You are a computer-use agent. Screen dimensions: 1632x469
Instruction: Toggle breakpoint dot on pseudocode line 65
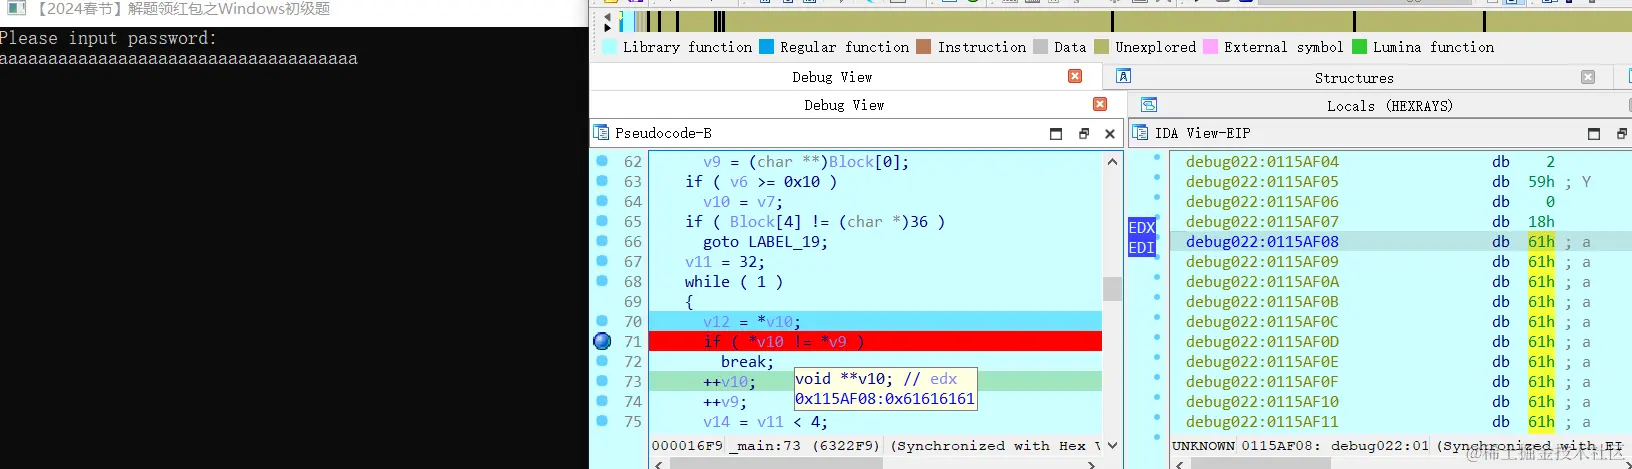coord(602,221)
